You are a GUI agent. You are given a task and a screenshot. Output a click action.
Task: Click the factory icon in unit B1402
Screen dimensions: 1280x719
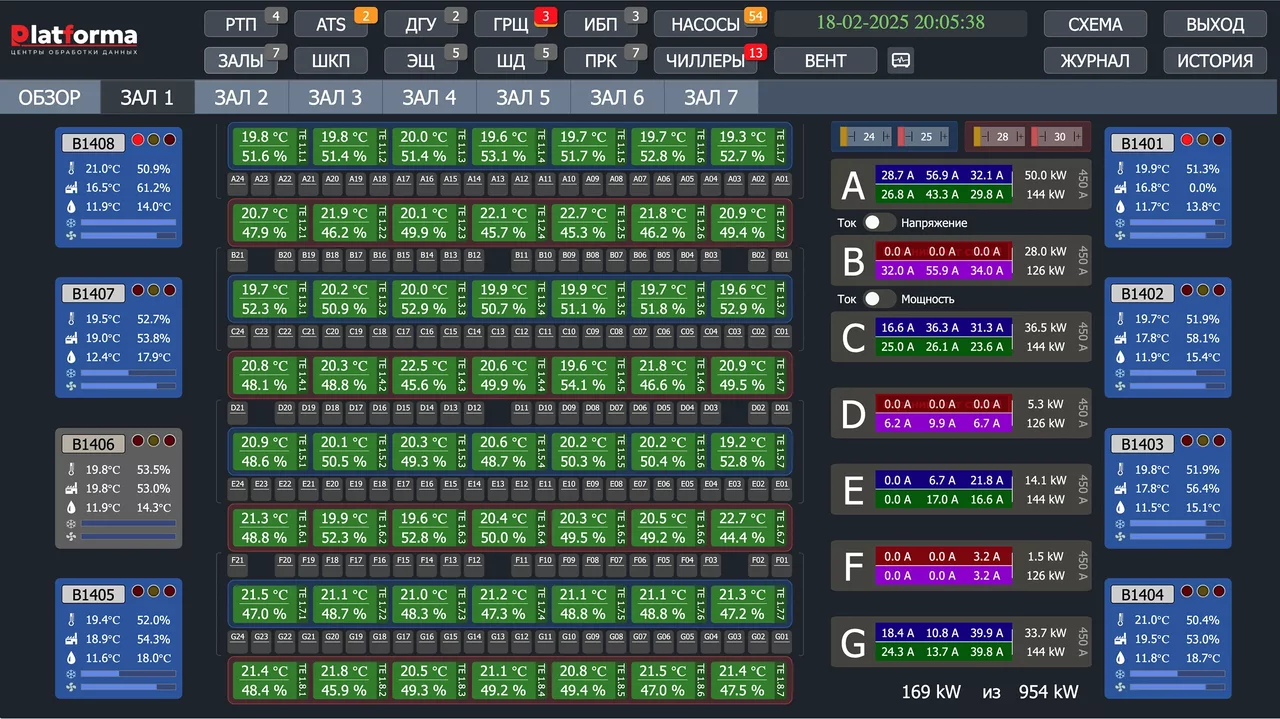(x=1120, y=339)
